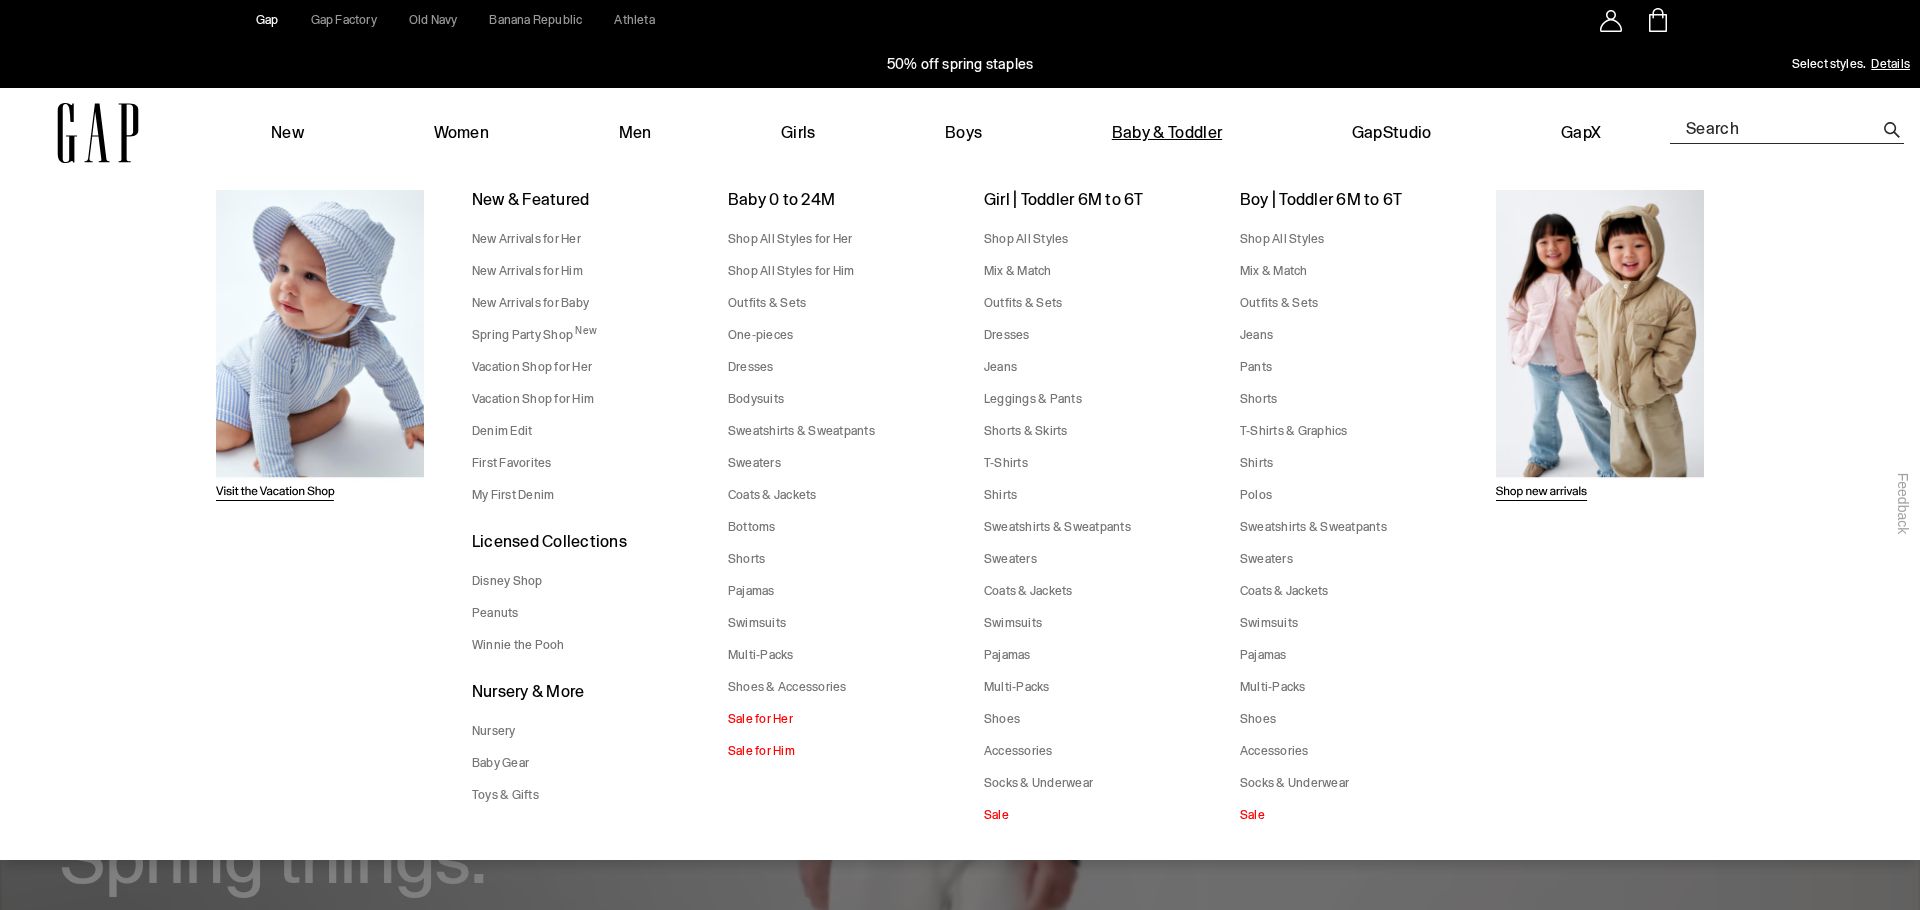Image resolution: width=1920 pixels, height=910 pixels.
Task: Open Vacation Shop for Her
Action: (x=532, y=367)
